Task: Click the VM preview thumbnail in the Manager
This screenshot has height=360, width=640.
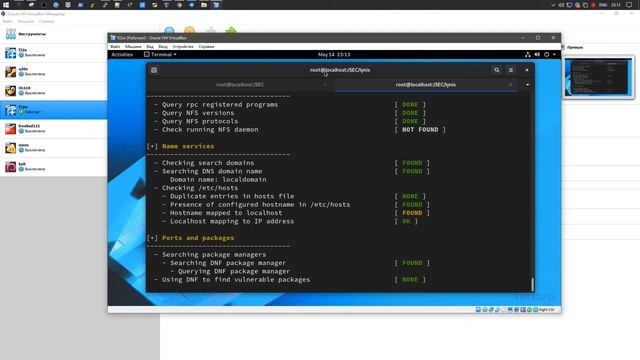Action: tap(599, 77)
